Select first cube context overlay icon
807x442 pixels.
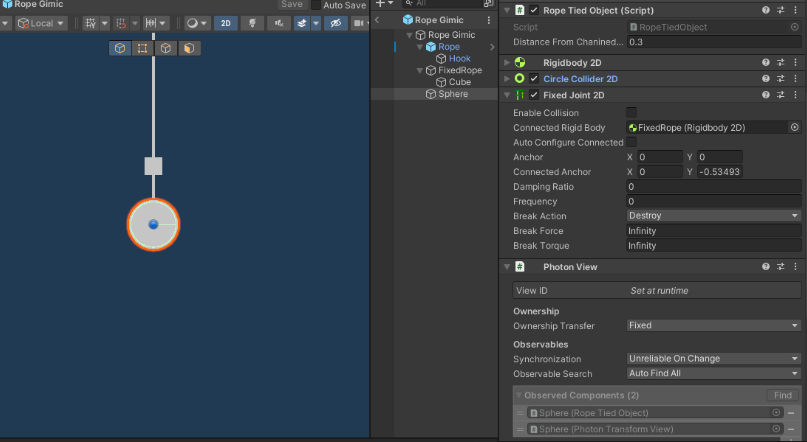(120, 48)
